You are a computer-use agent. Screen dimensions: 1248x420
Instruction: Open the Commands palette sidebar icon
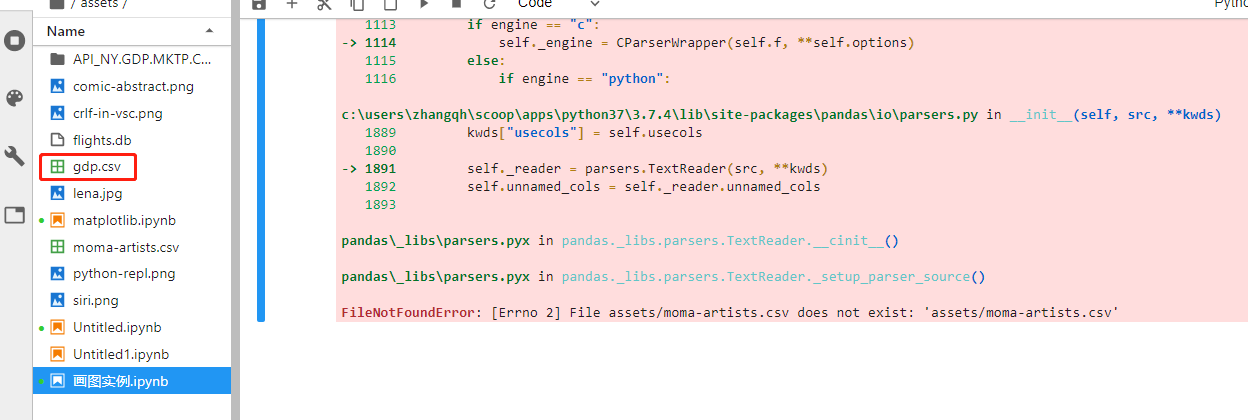pos(14,98)
